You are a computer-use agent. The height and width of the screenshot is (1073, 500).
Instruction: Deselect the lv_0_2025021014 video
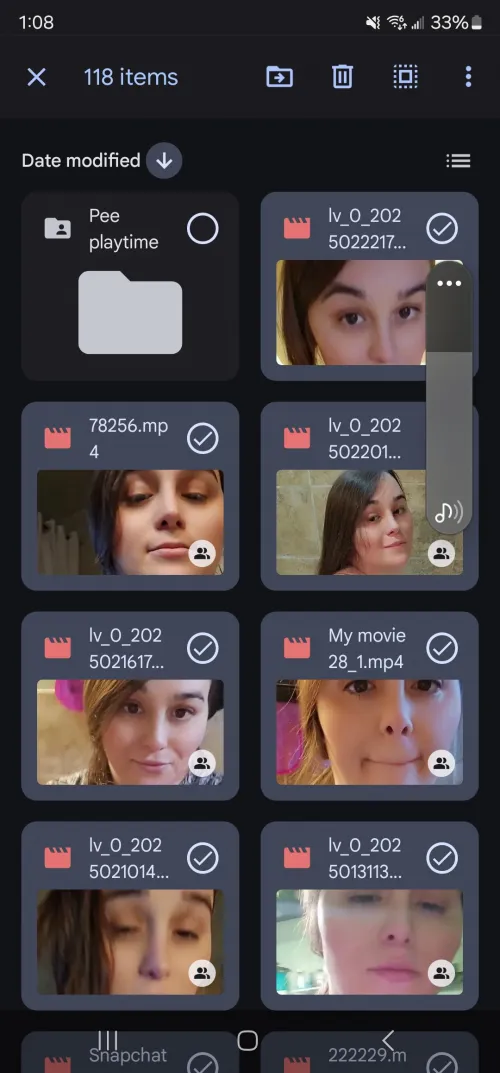[202, 858]
